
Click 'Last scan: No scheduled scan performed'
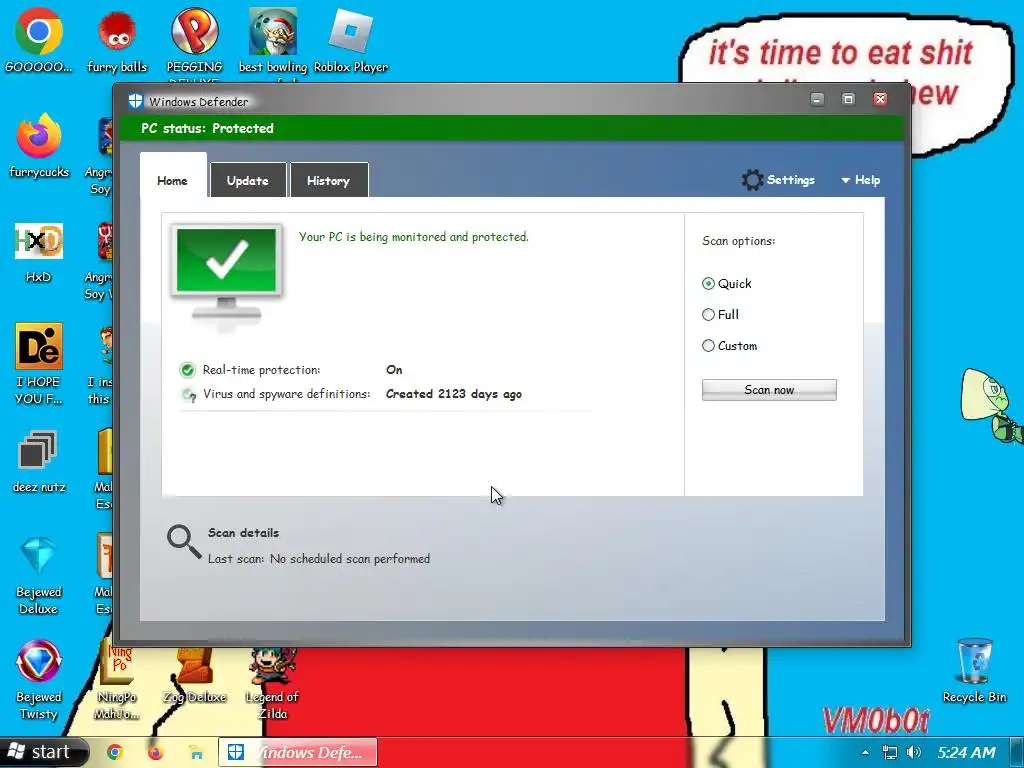point(319,559)
